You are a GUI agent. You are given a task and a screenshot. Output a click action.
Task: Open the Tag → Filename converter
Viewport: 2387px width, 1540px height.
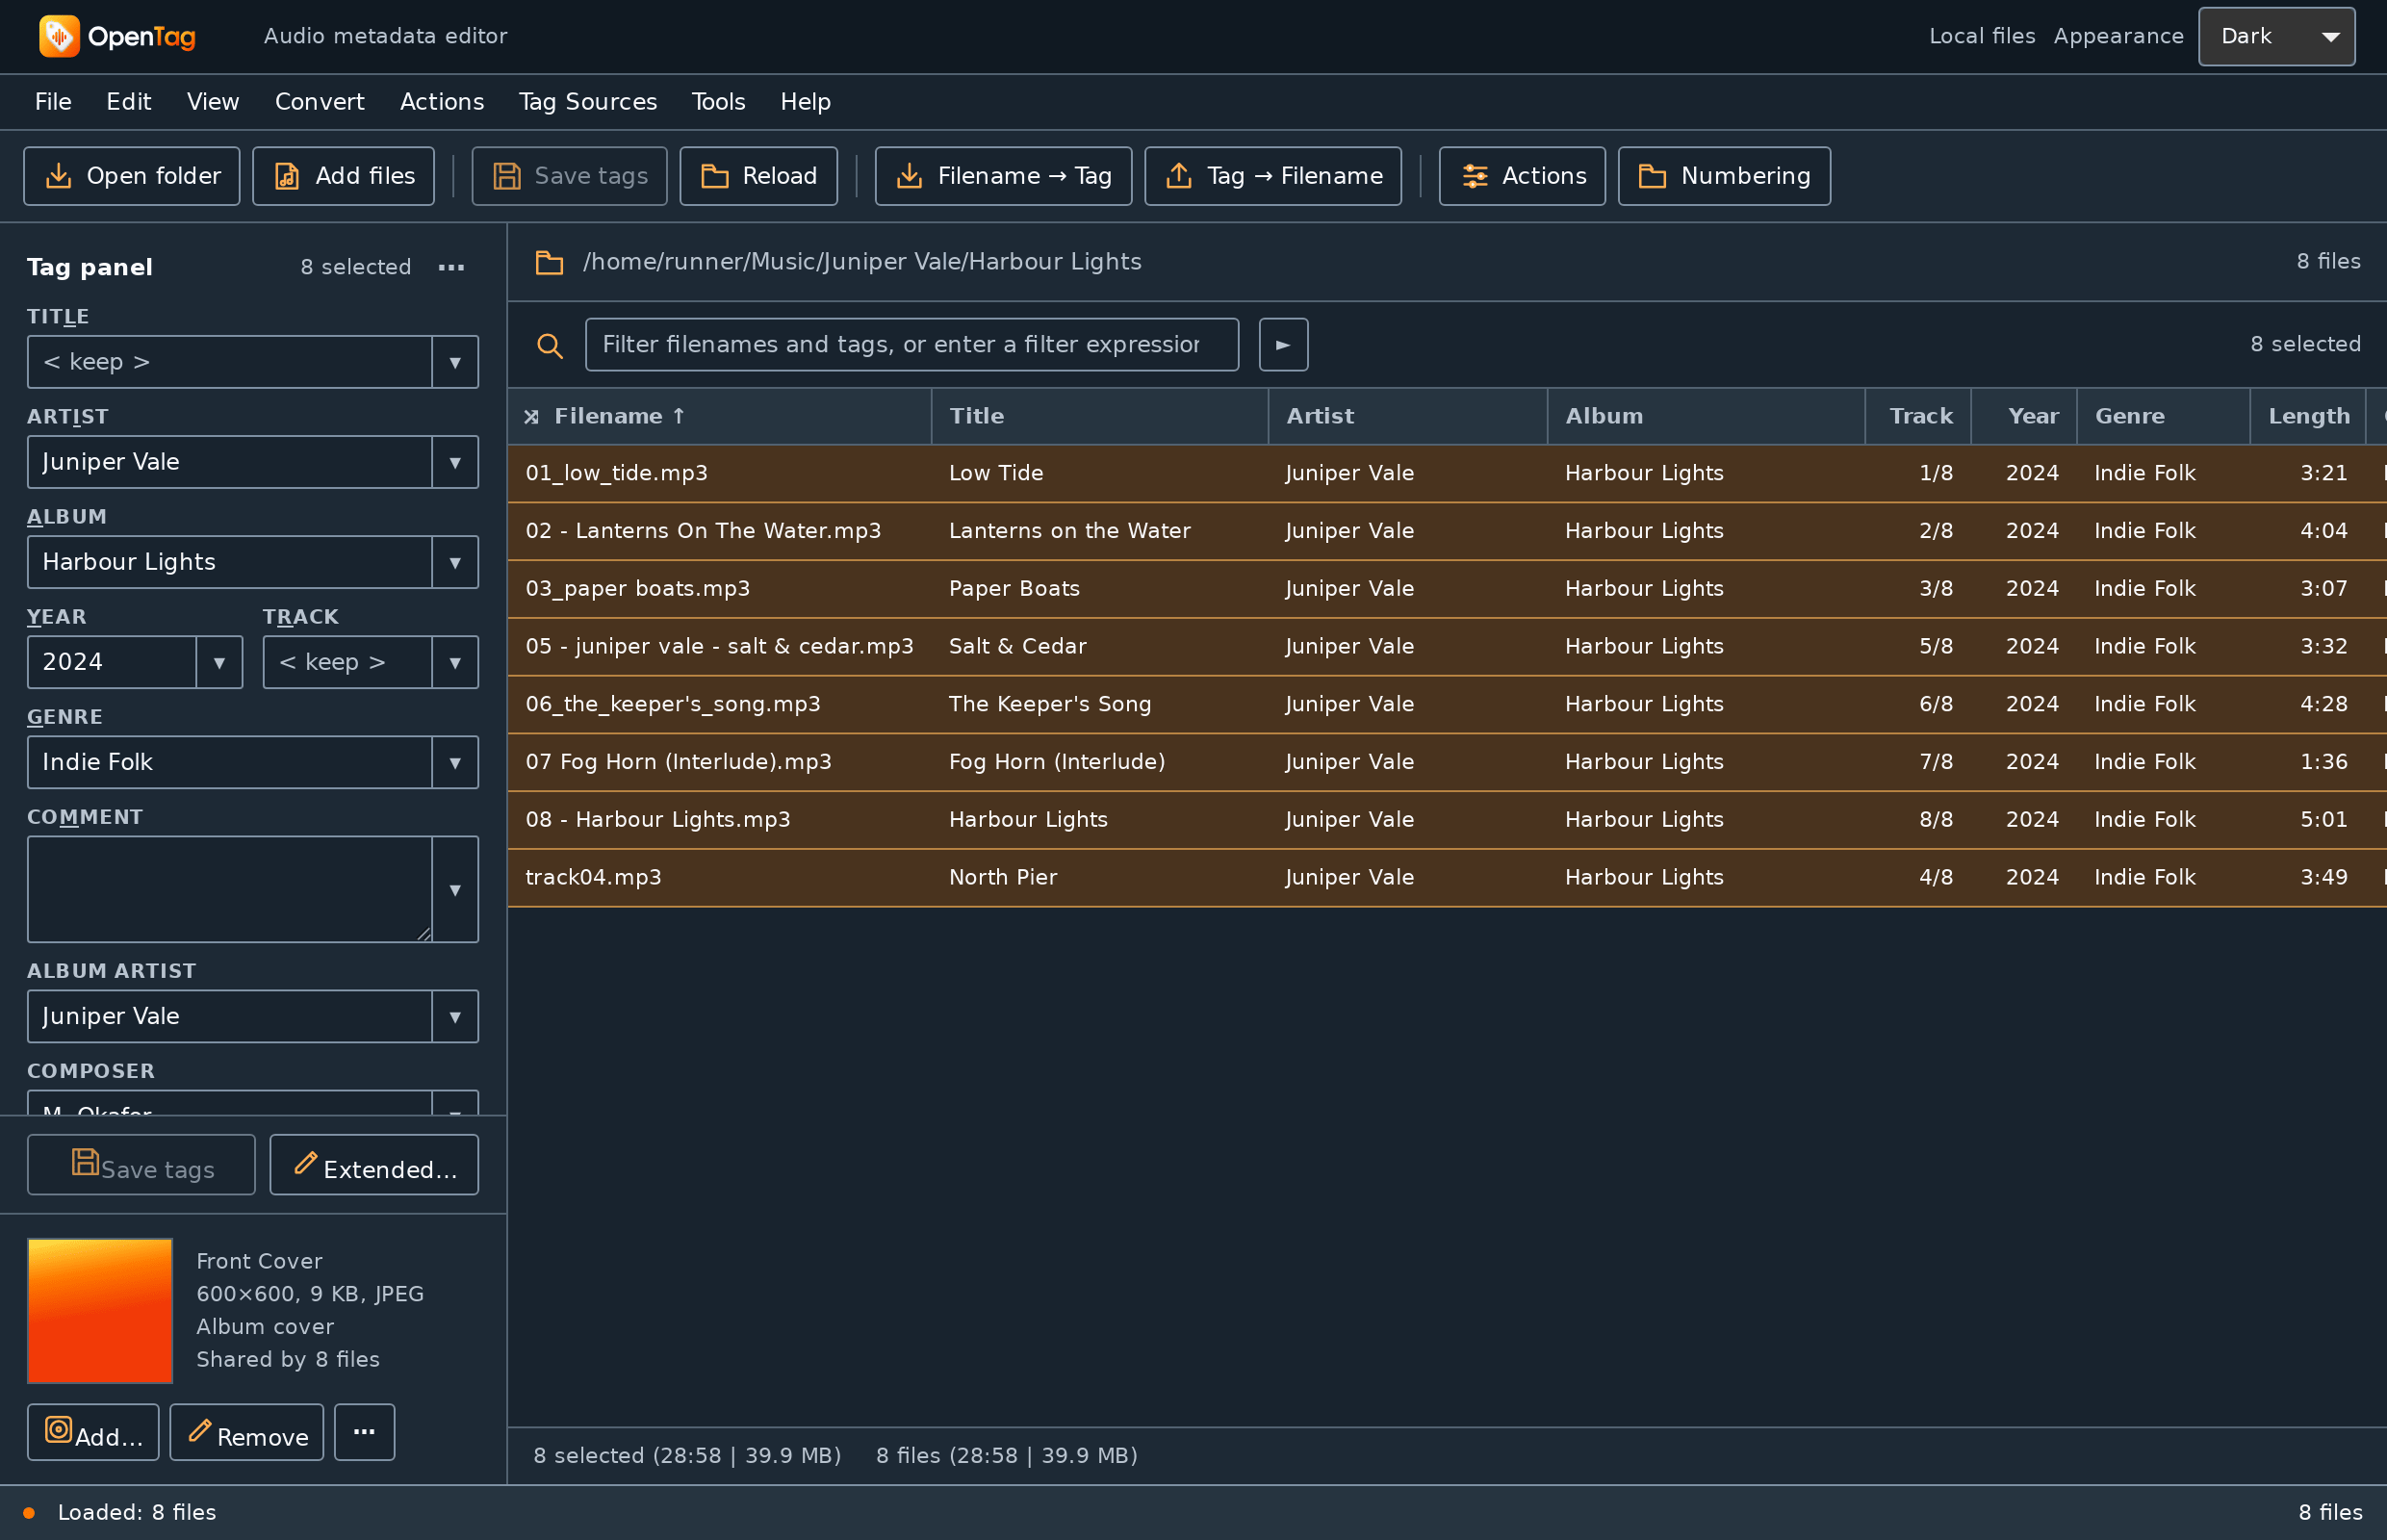coord(1272,176)
